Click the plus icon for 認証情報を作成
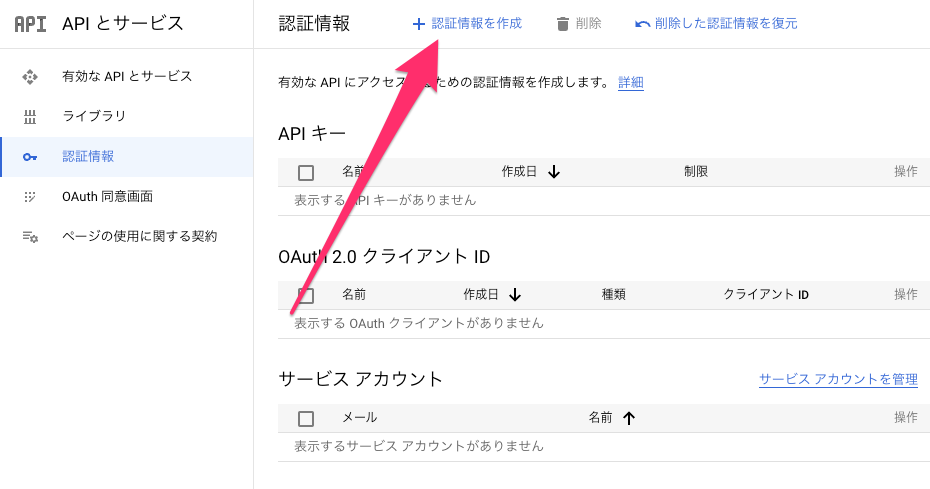The image size is (930, 489). [419, 24]
